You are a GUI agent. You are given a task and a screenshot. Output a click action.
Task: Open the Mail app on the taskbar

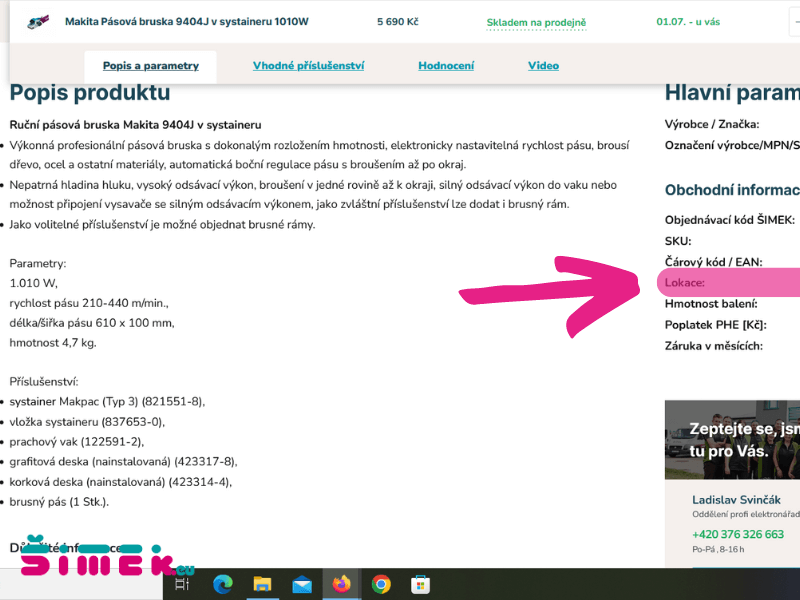coord(302,584)
